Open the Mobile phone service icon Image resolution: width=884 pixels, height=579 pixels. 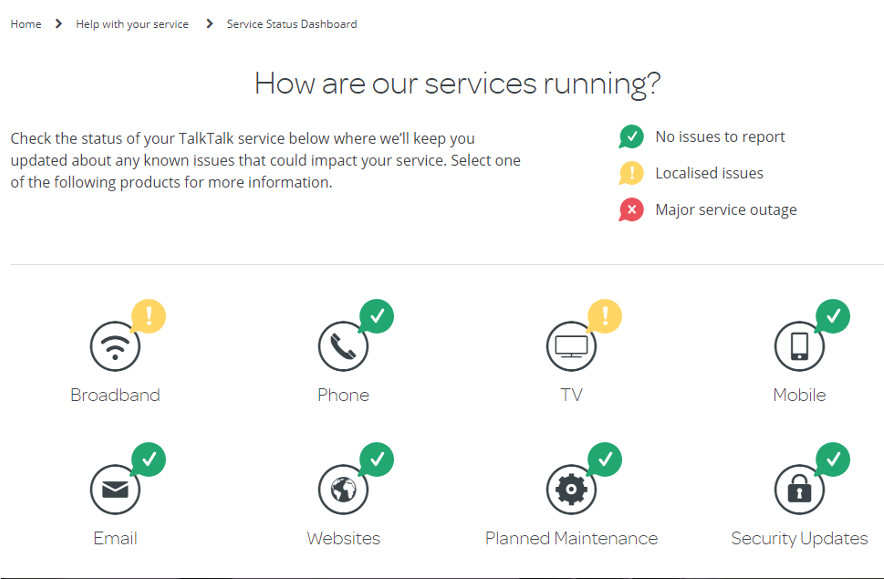click(x=799, y=346)
